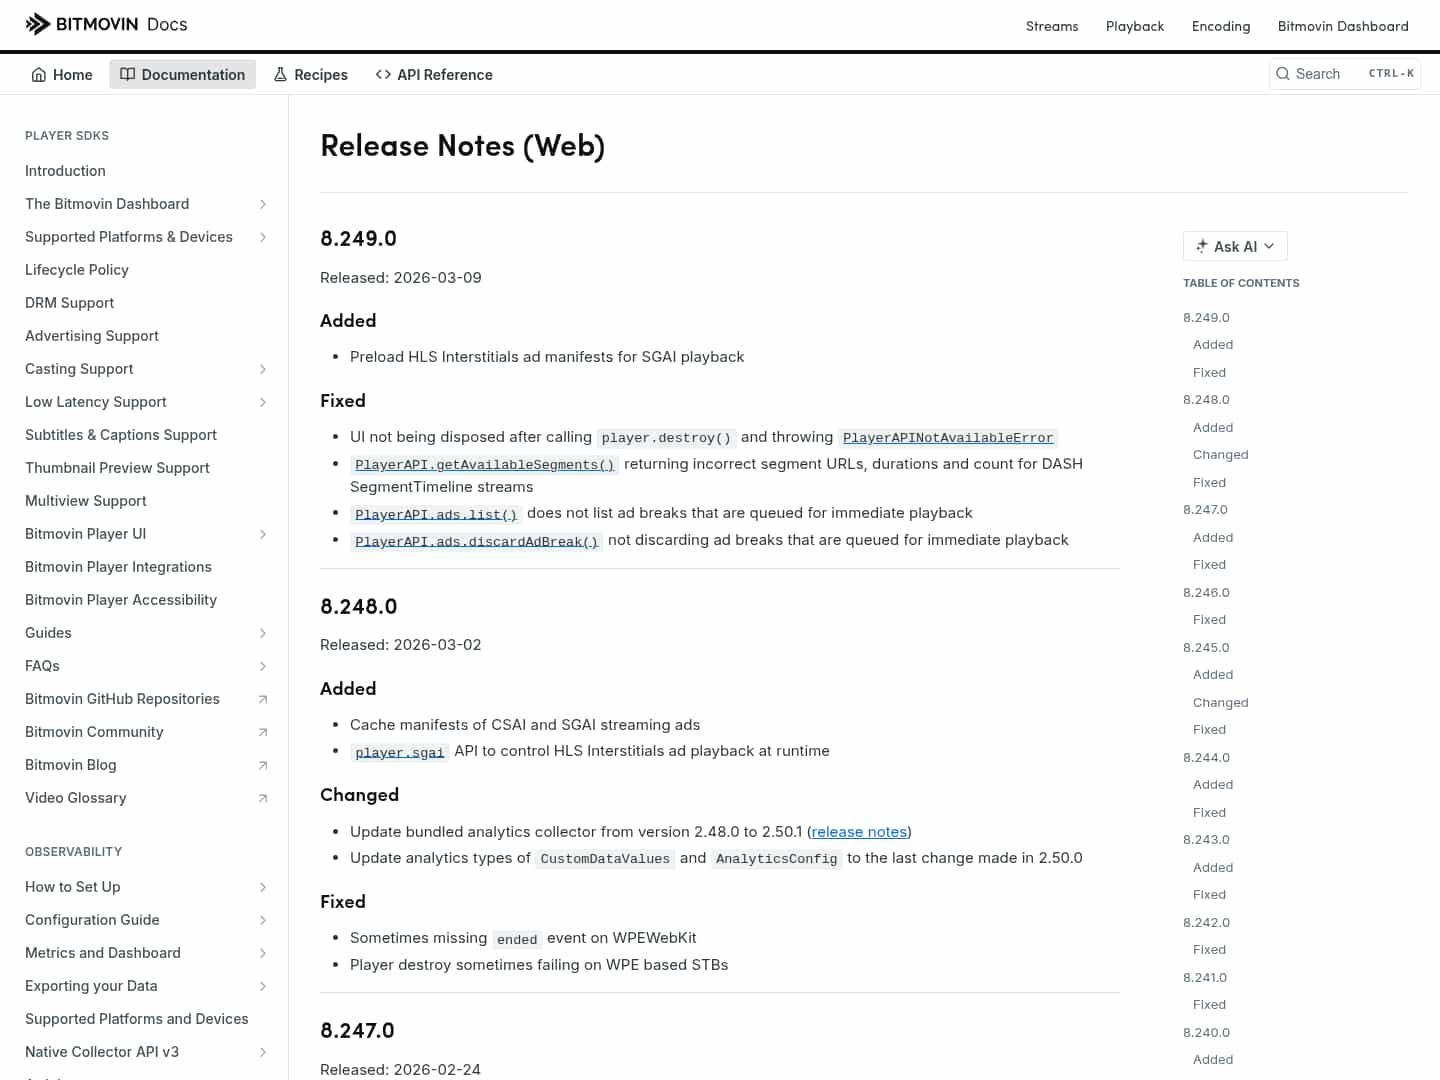Open Multiview Support sidebar page

coord(86,501)
